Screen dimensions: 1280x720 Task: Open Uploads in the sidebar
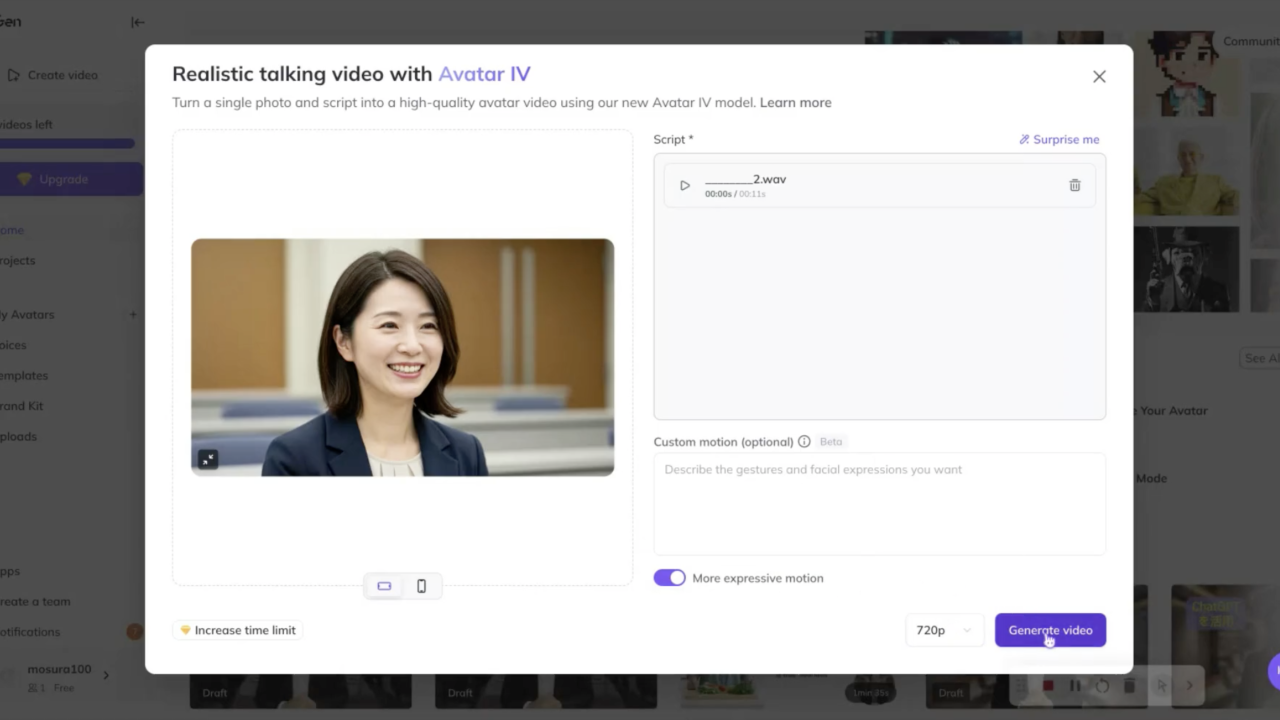(x=19, y=436)
